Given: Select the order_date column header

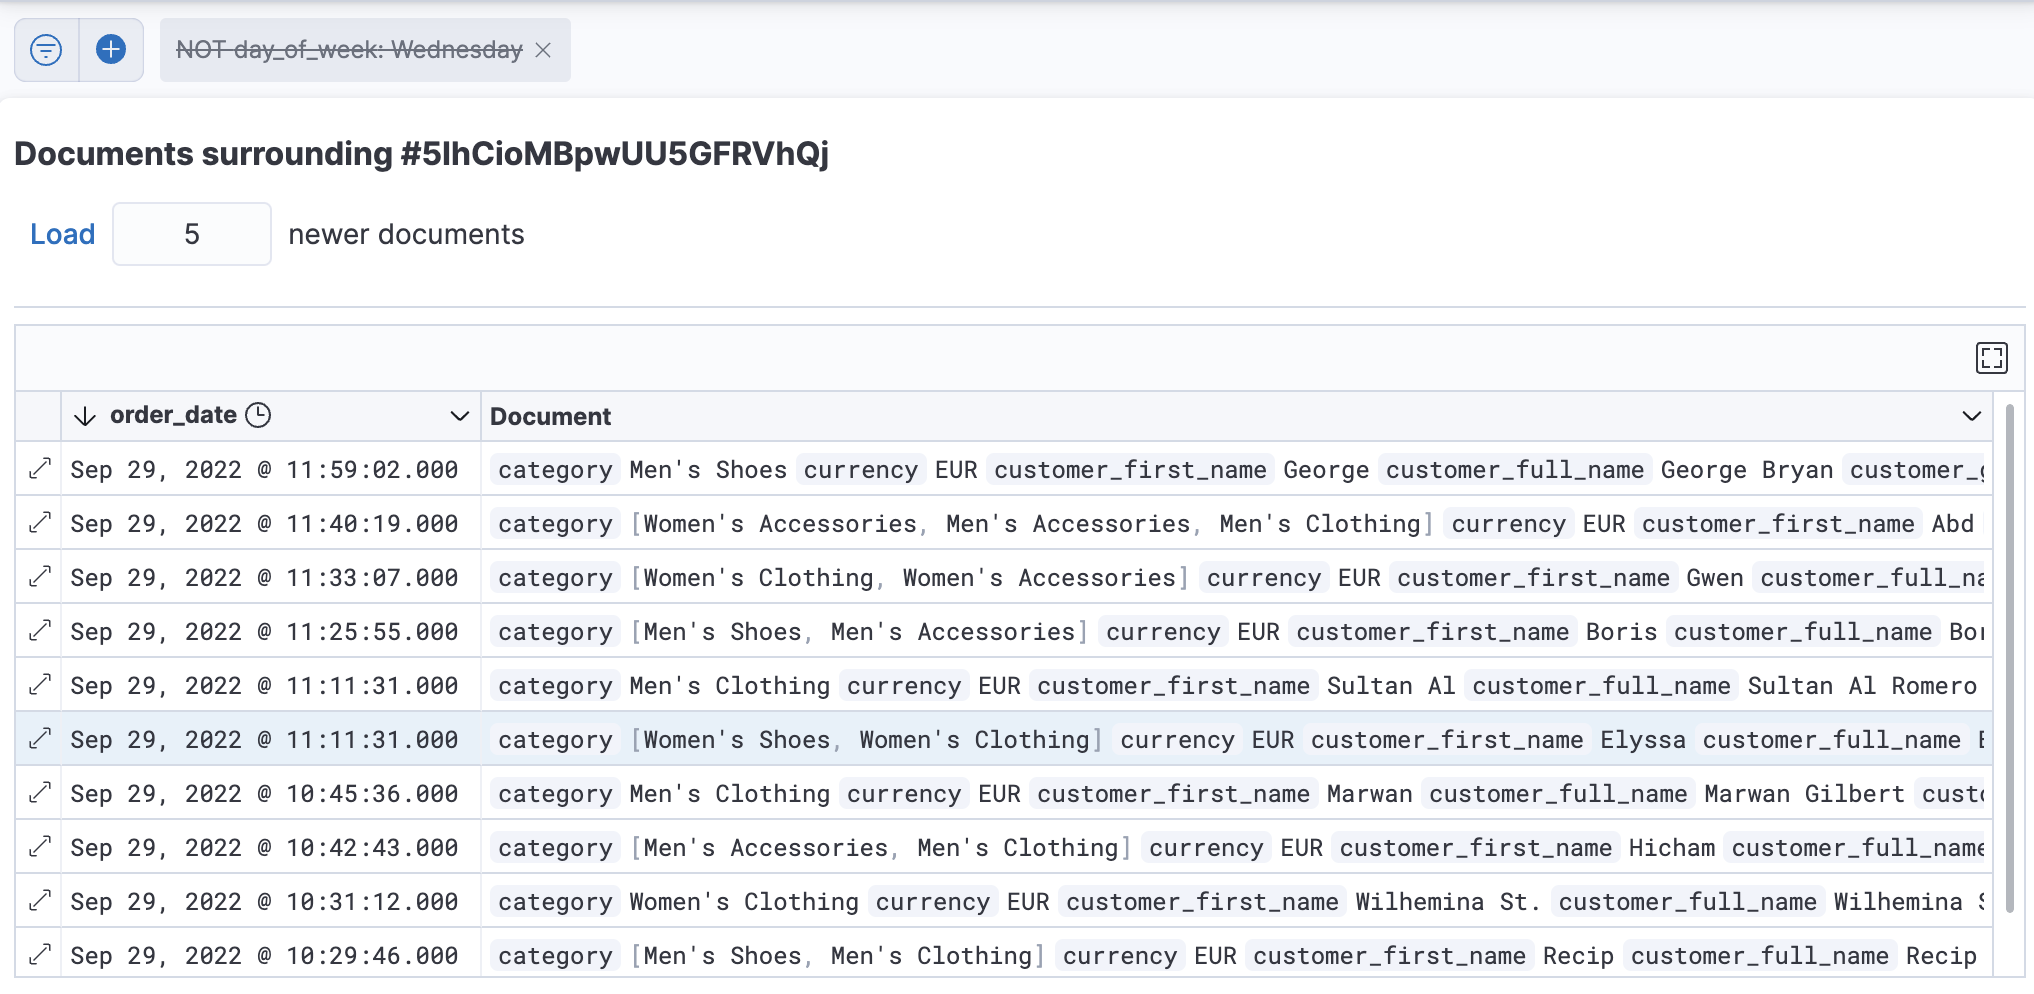Looking at the screenshot, I should click(x=175, y=415).
